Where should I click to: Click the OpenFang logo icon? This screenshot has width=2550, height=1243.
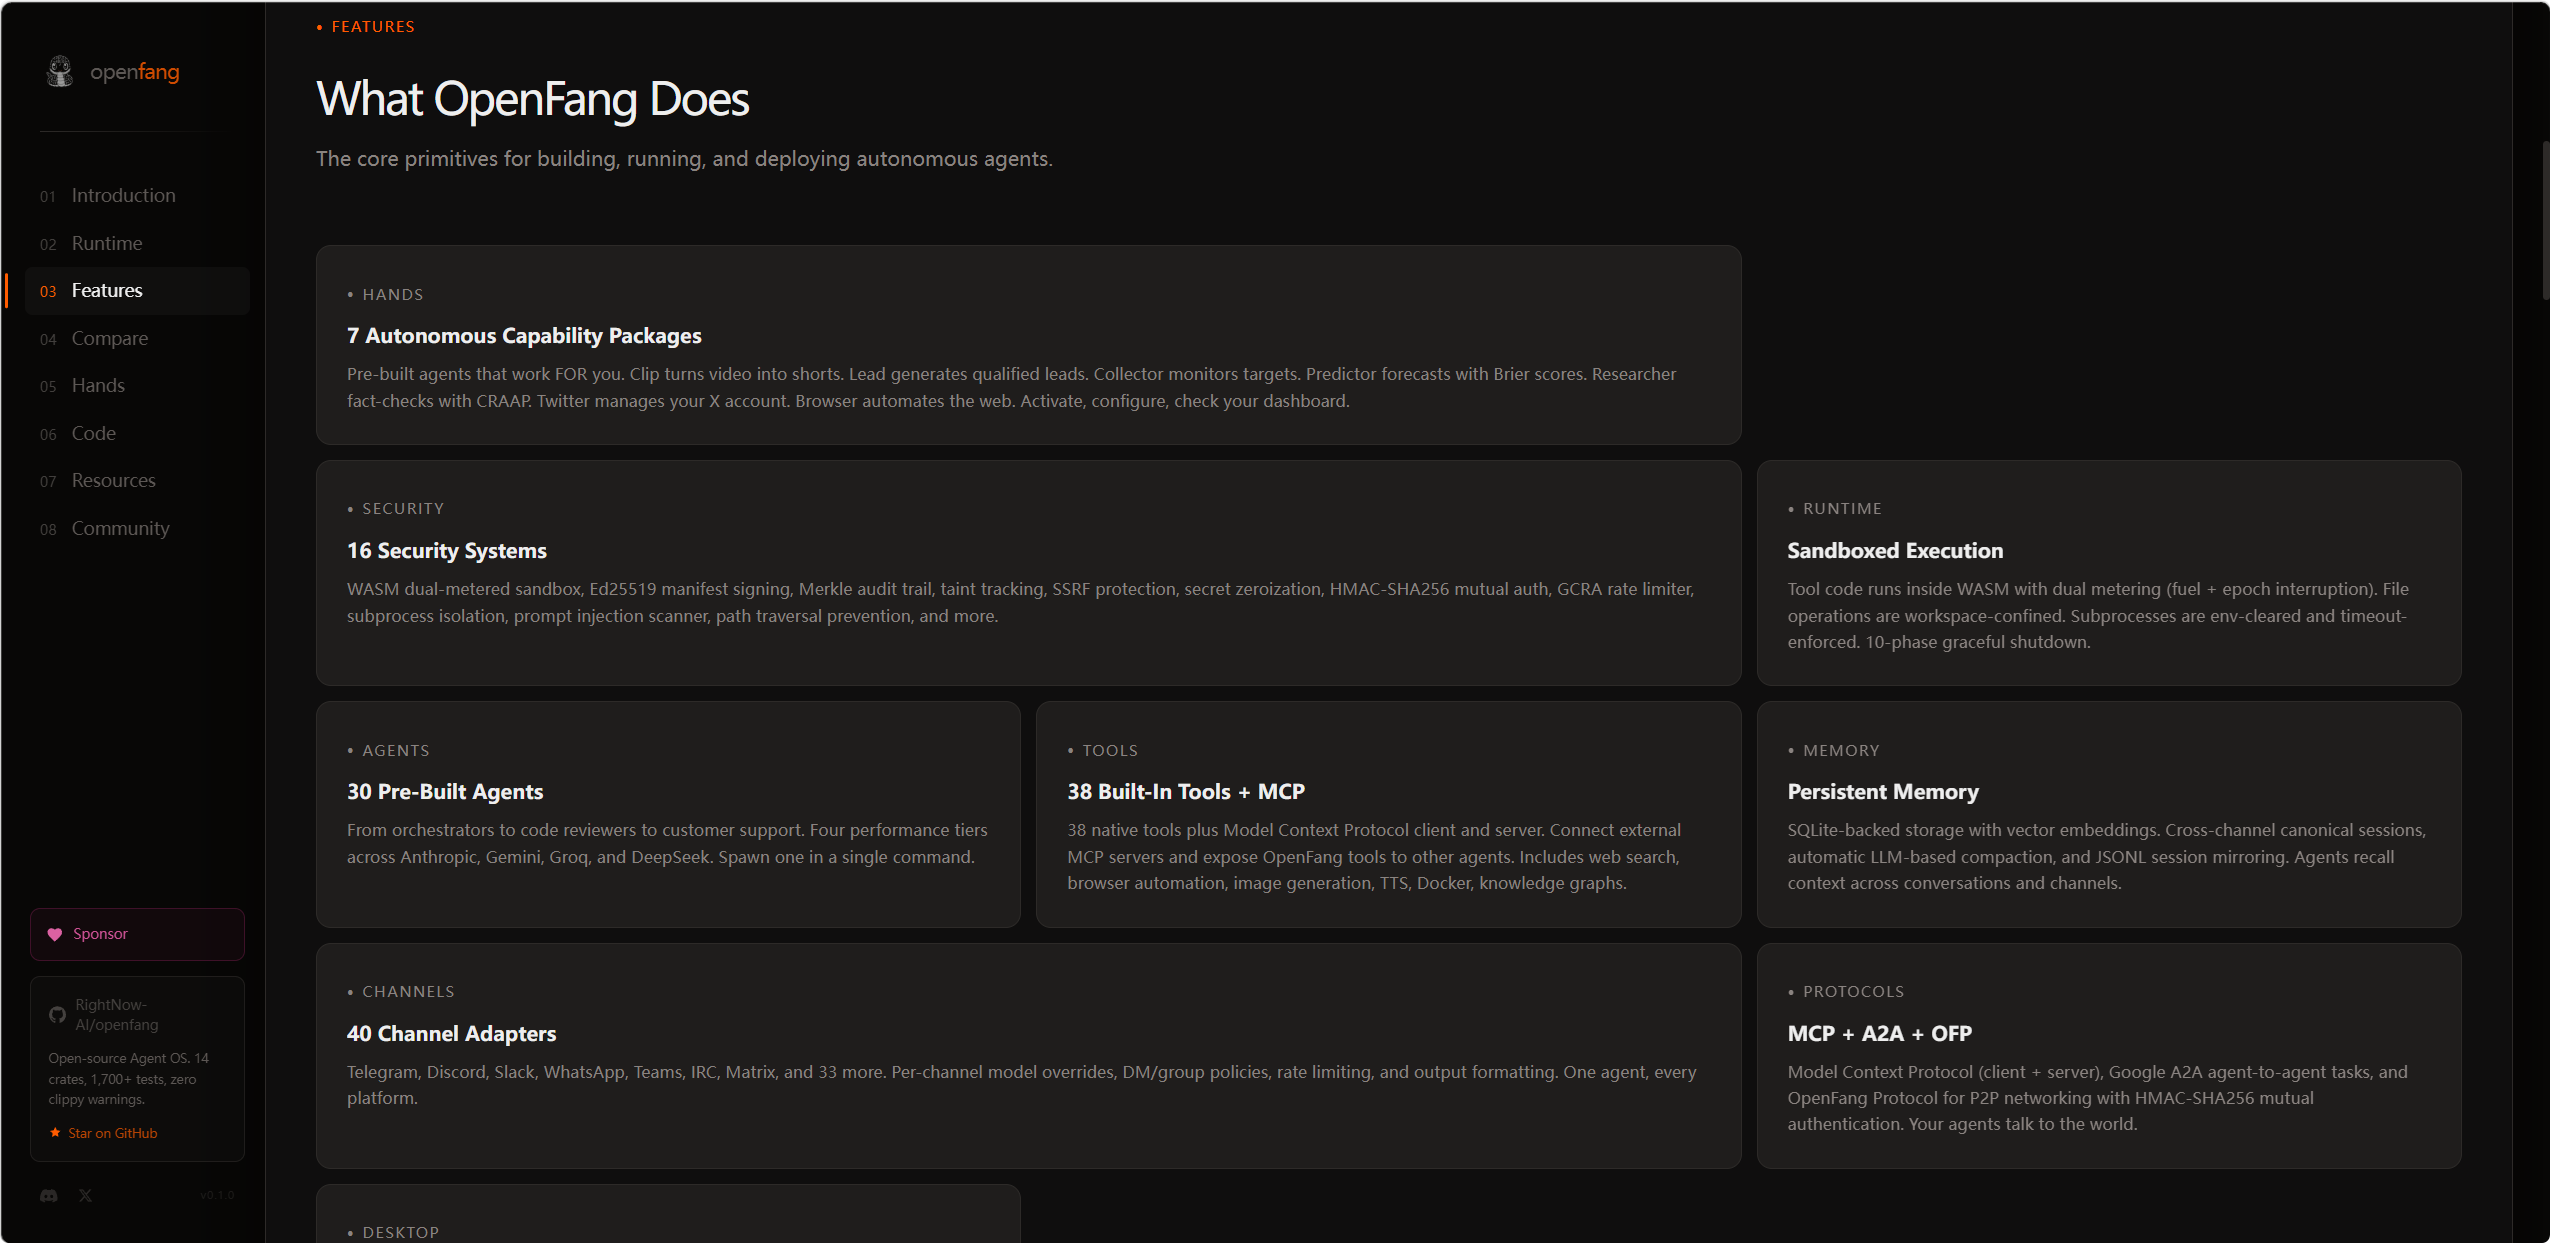60,71
